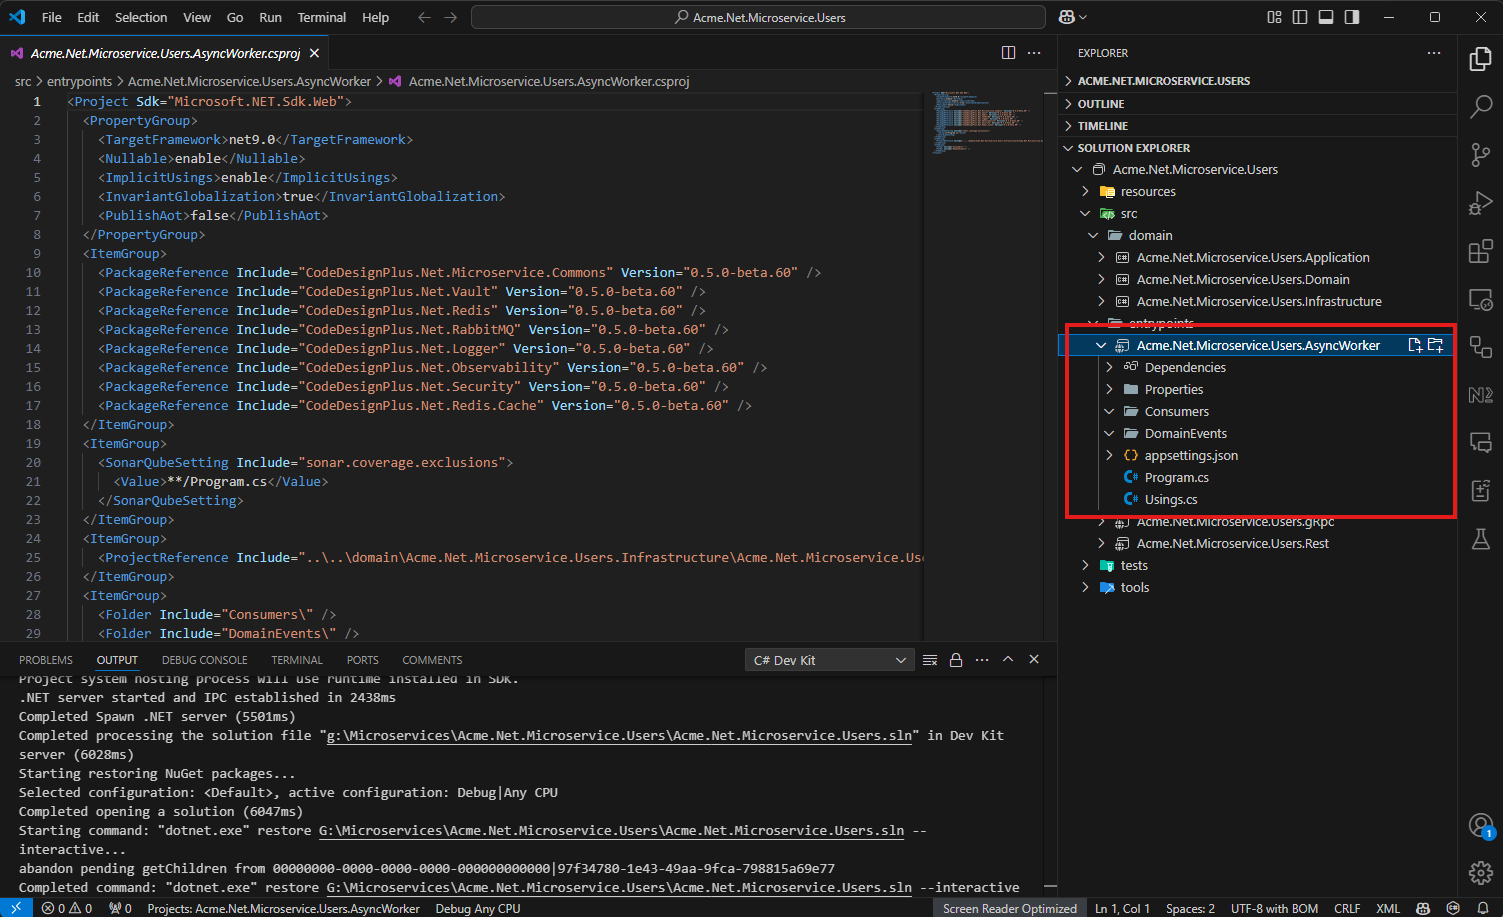Click the Comments icon in activity bar
The width and height of the screenshot is (1503, 917).
[x=1481, y=442]
